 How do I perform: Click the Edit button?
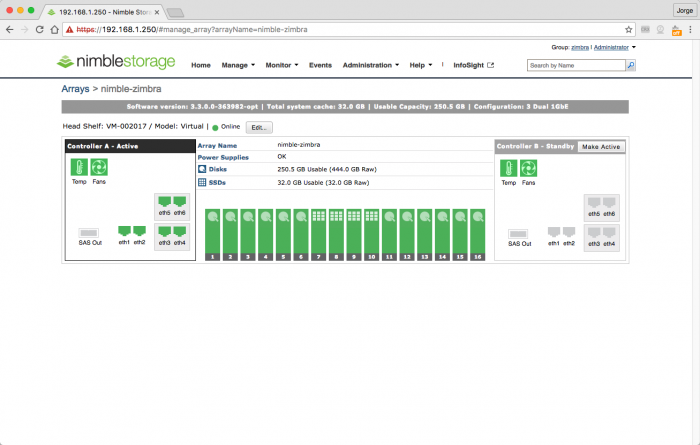(x=259, y=128)
